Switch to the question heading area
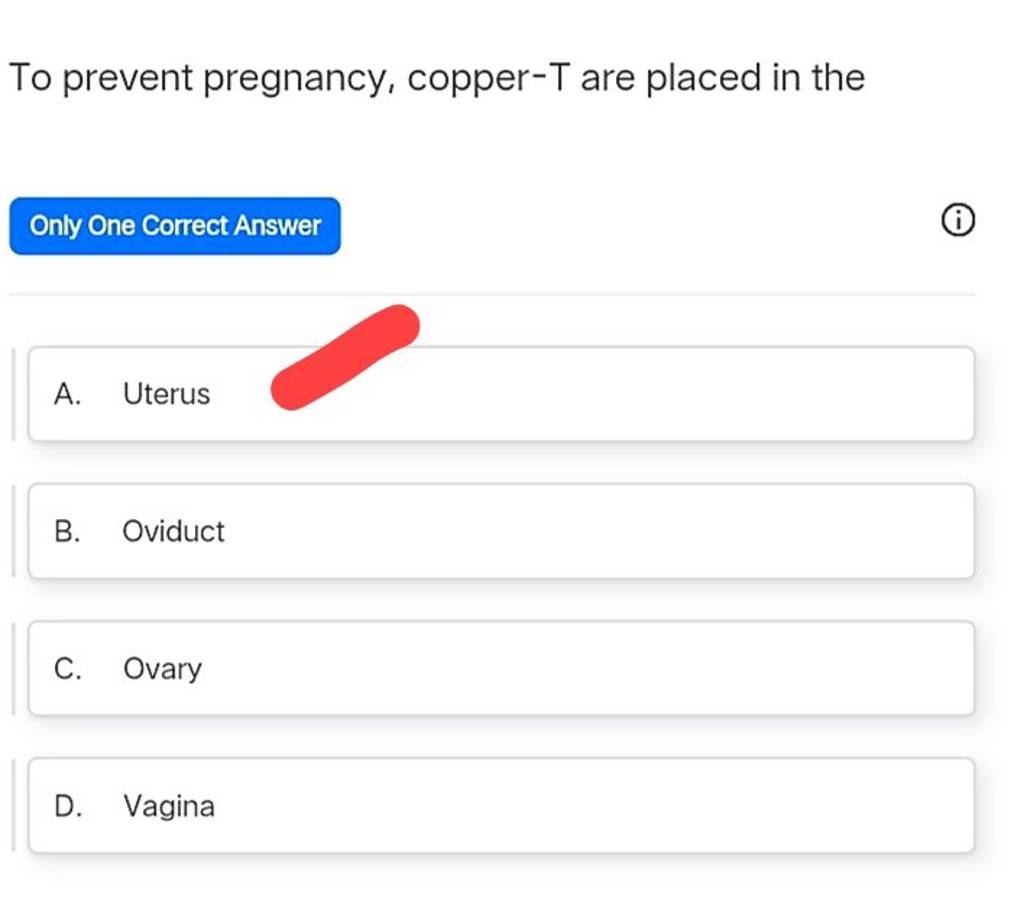Viewport: 1024px width, 914px height. click(x=437, y=76)
